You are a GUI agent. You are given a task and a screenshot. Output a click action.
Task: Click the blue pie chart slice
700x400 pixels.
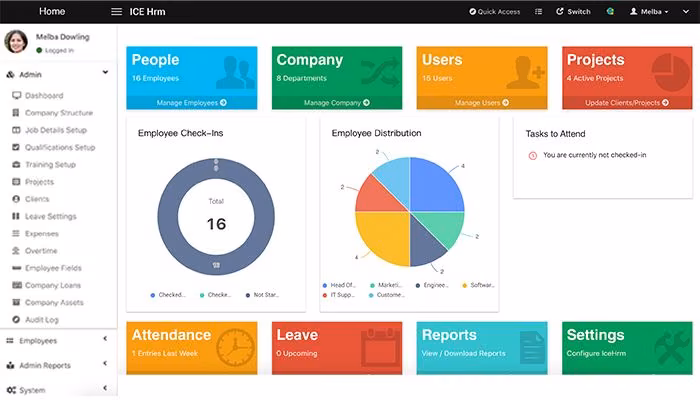pos(433,188)
